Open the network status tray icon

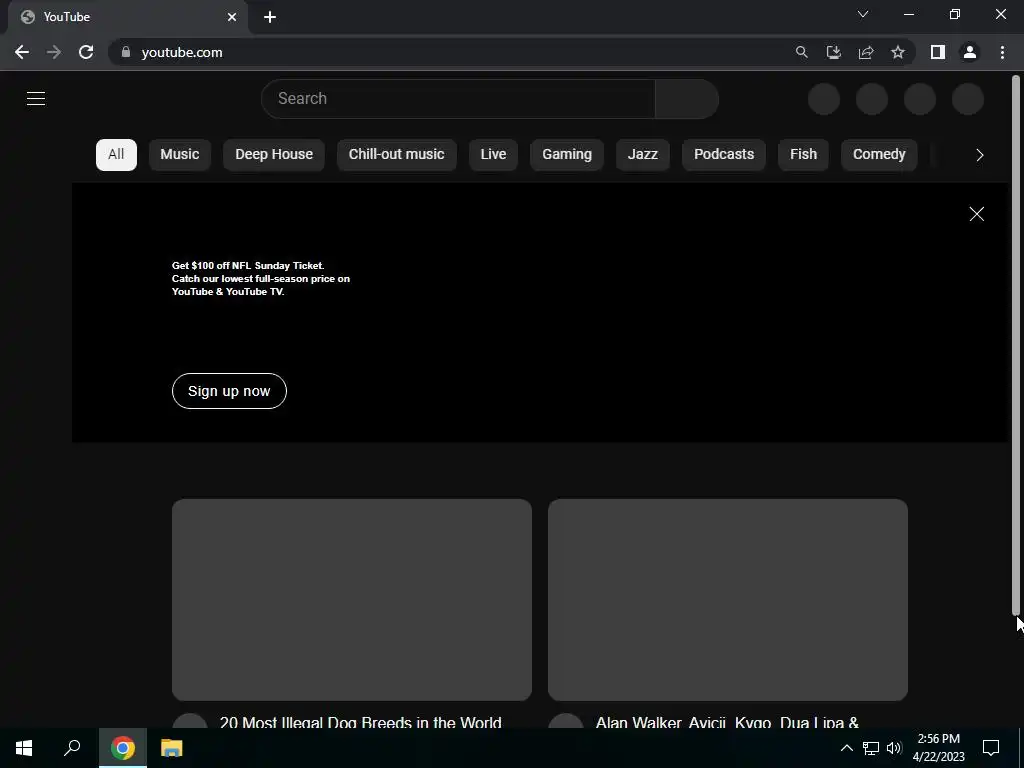point(871,748)
